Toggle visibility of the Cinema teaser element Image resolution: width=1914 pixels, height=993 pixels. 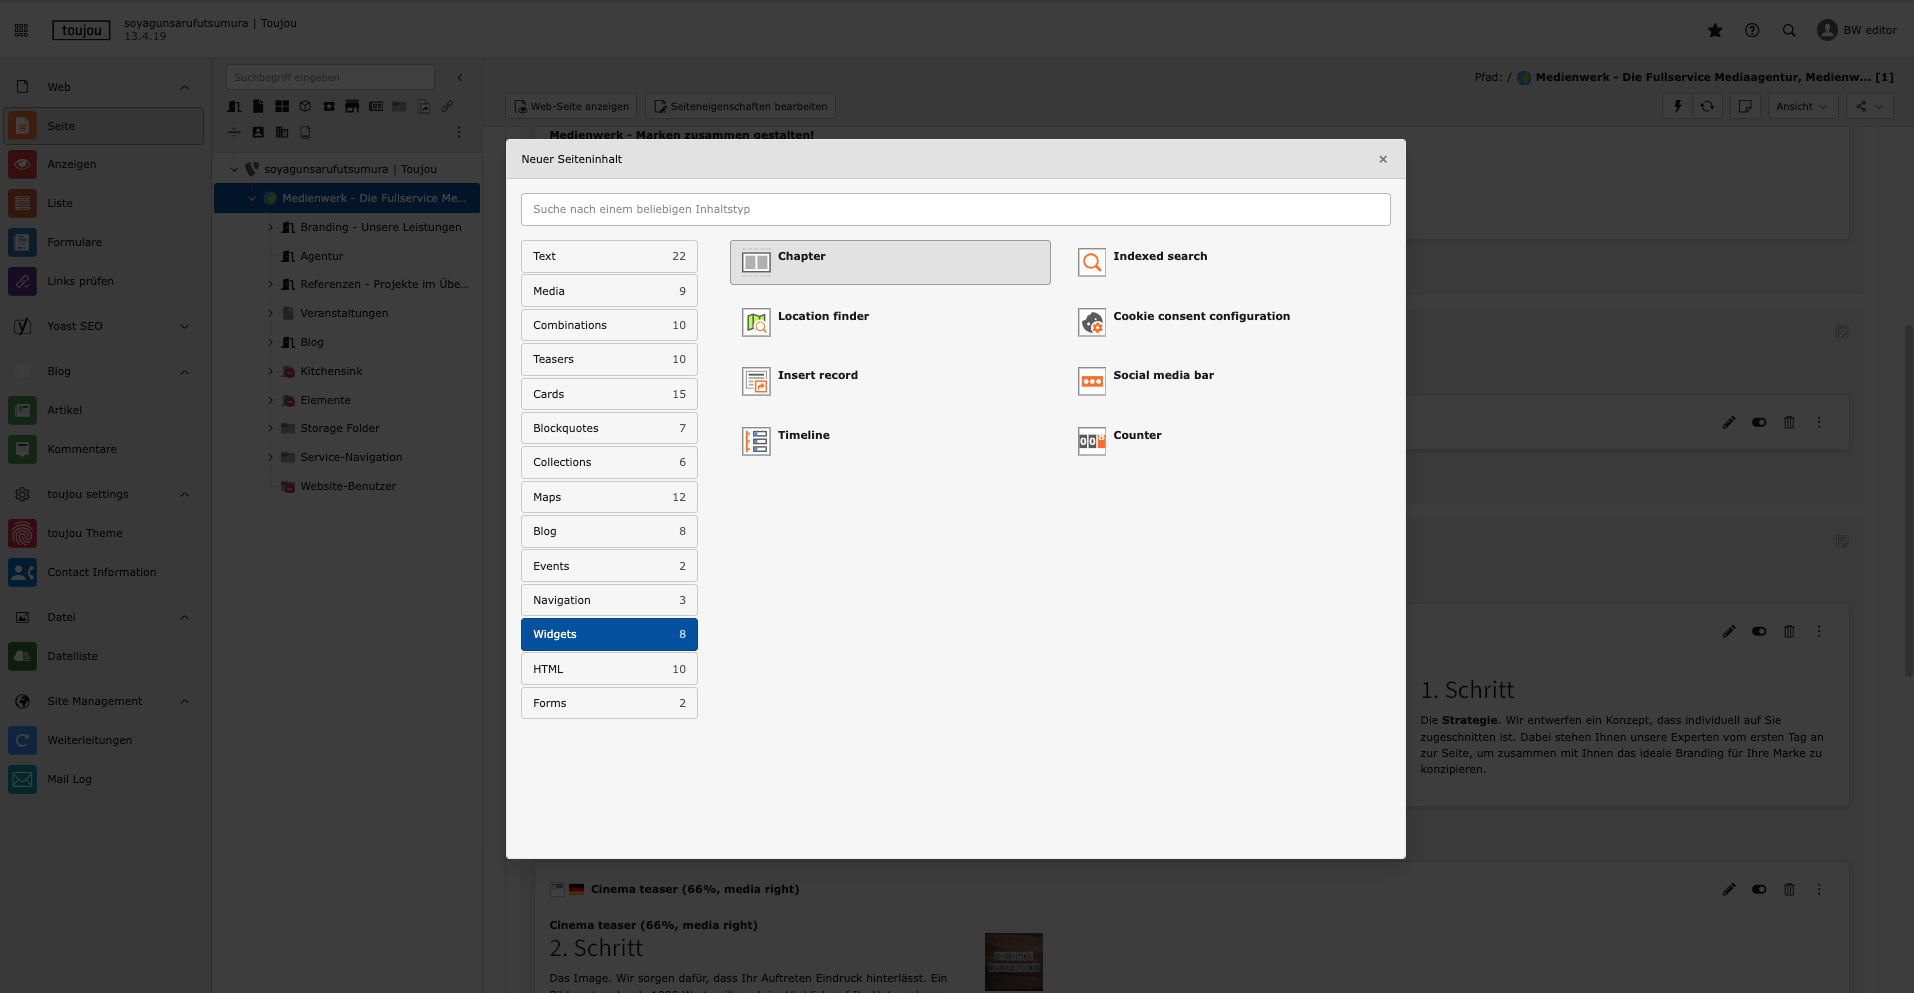[x=1759, y=889]
